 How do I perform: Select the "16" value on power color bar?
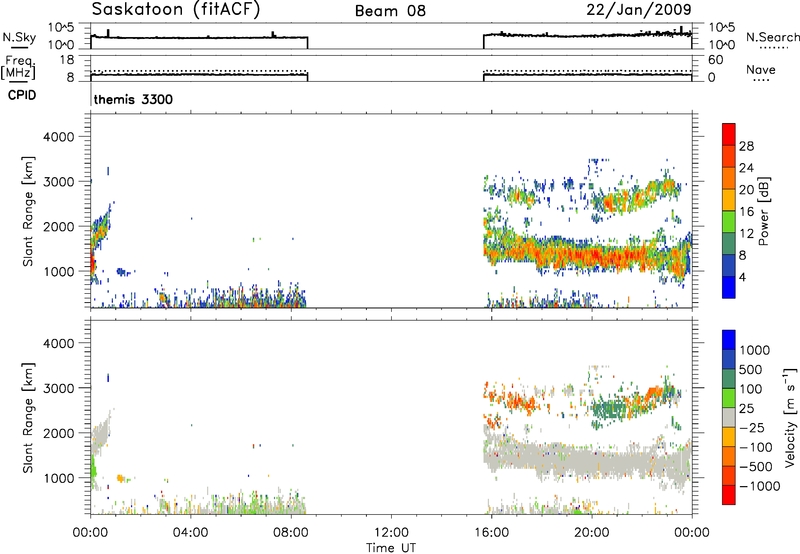(x=746, y=212)
